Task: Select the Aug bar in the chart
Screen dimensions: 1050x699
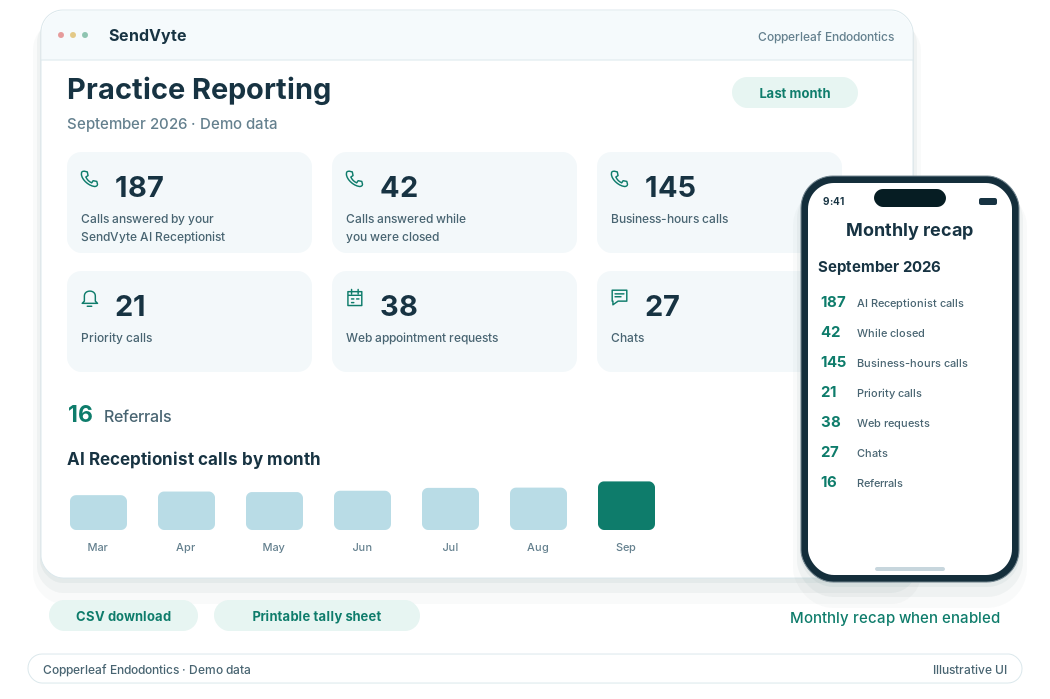Action: point(538,509)
